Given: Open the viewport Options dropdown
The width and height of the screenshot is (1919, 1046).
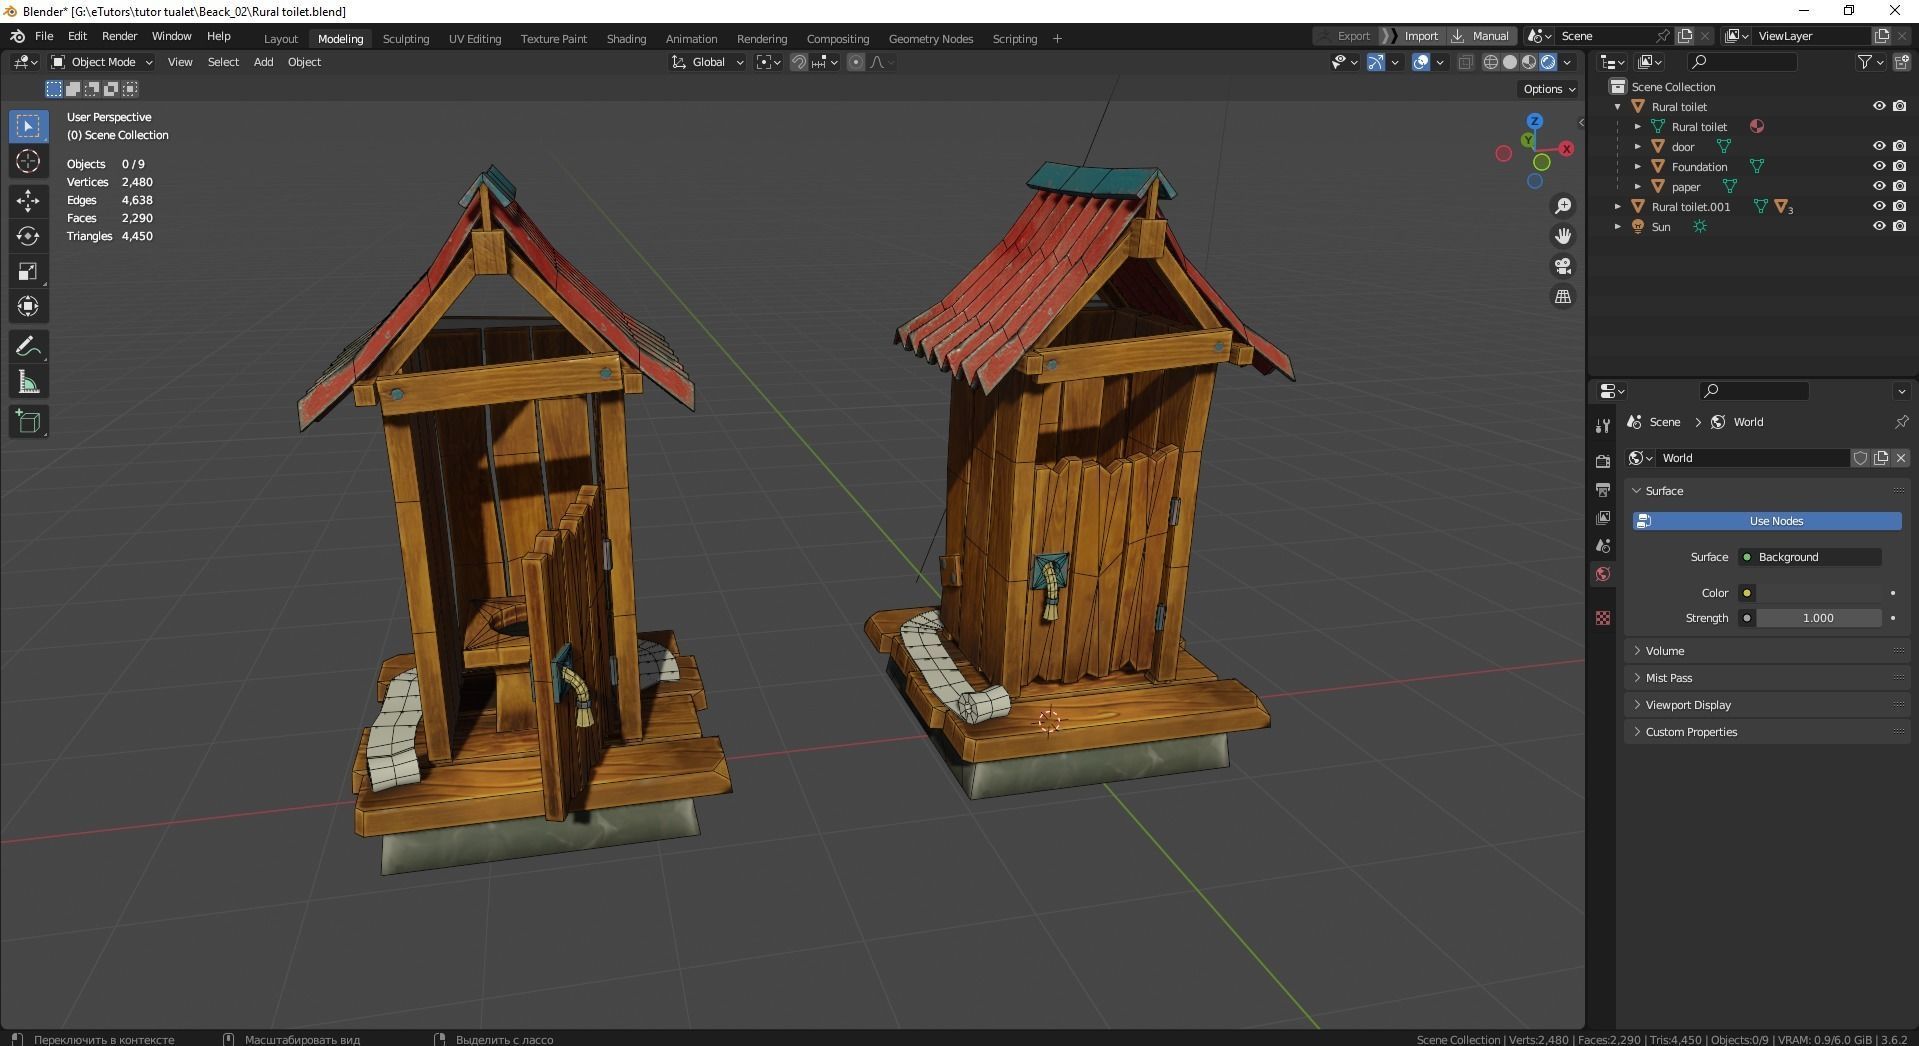Looking at the screenshot, I should (x=1549, y=89).
